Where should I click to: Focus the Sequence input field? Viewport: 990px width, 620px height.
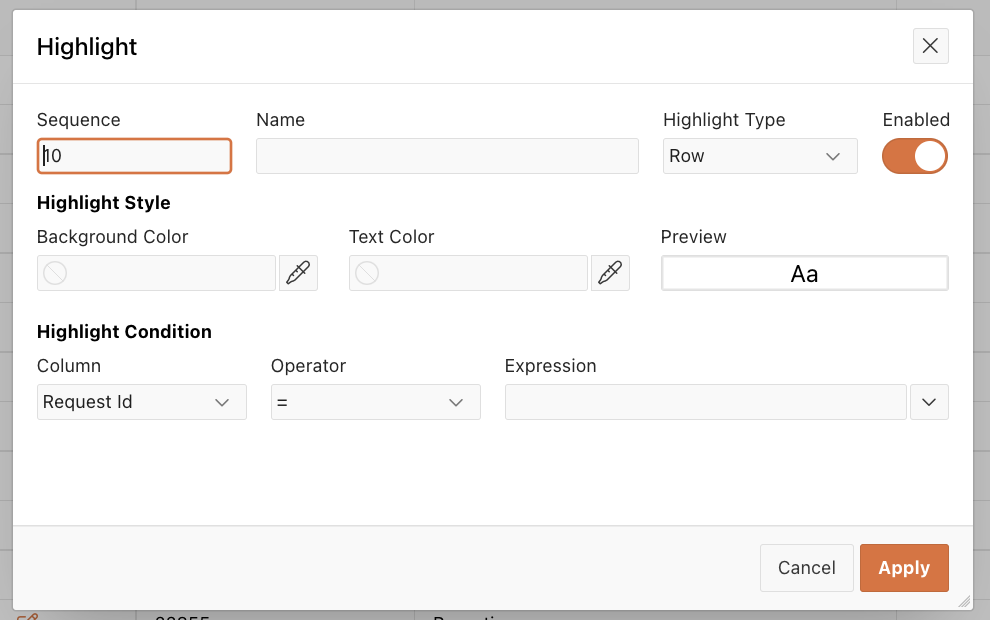[x=134, y=156]
